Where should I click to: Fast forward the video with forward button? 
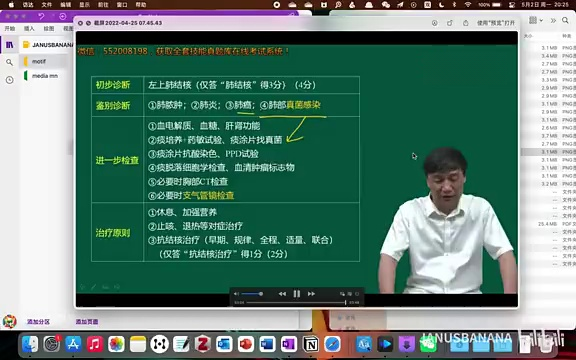[x=311, y=294]
